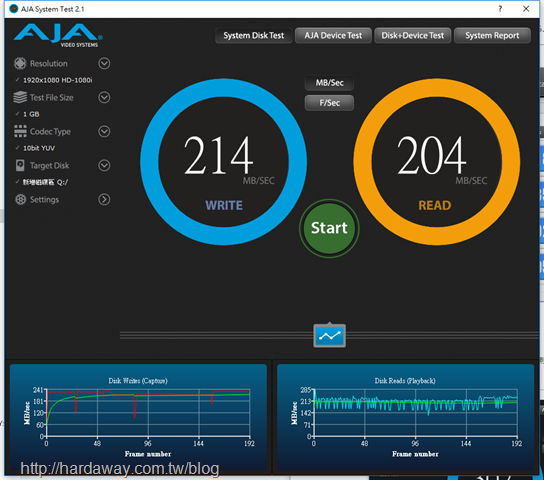This screenshot has width=544, height=480.
Task: Click the Codec Type film icon
Action: tap(20, 131)
